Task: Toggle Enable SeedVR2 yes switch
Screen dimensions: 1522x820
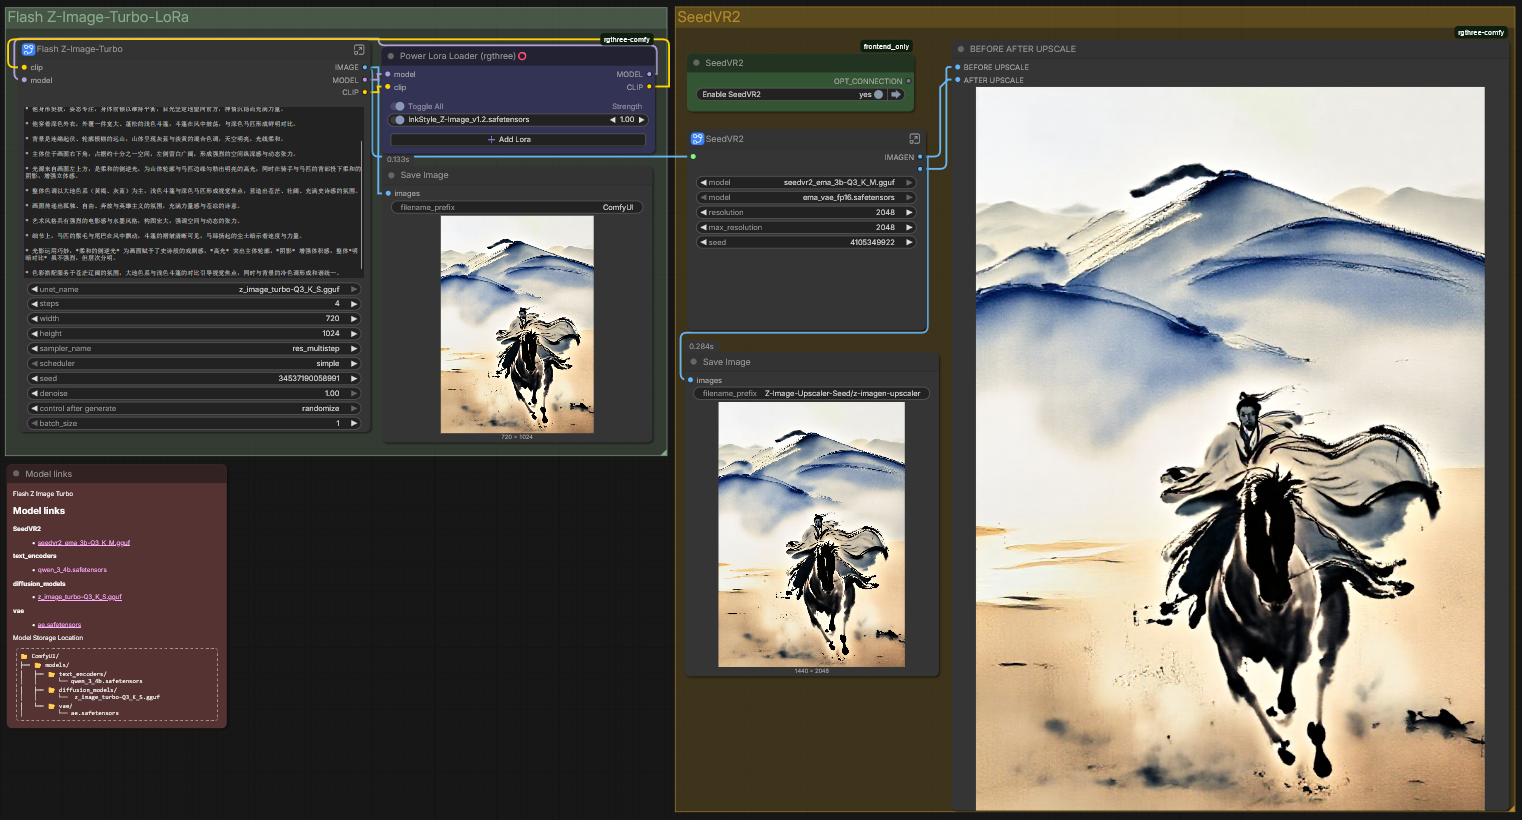Action: [x=877, y=95]
